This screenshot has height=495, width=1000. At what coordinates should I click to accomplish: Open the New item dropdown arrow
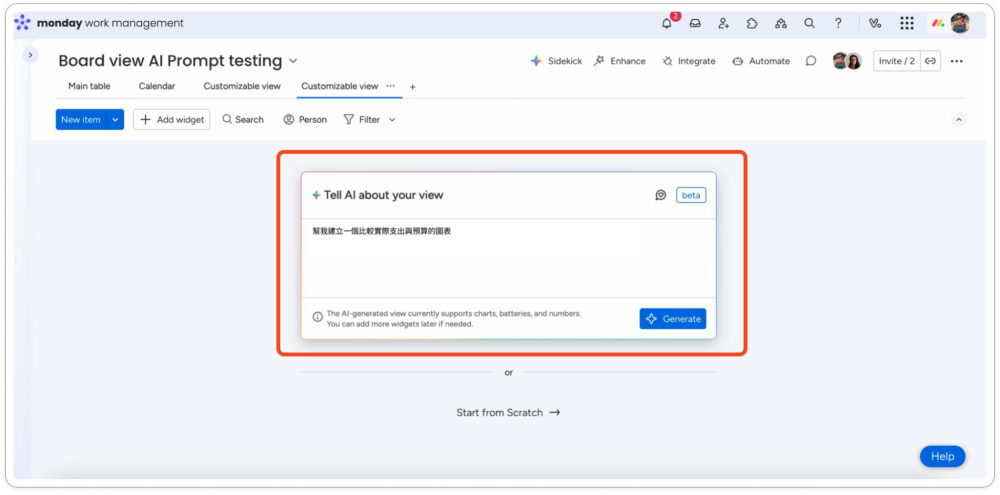[x=115, y=120]
